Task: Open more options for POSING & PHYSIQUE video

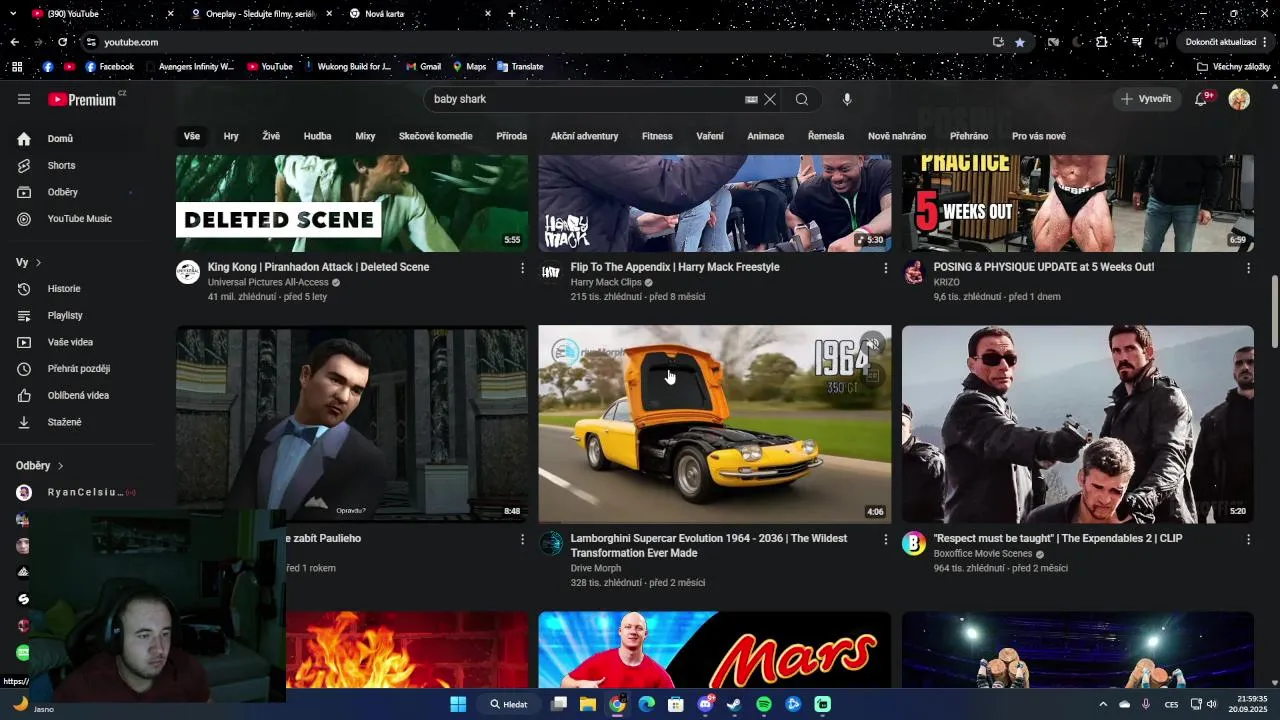Action: pyautogui.click(x=1248, y=268)
